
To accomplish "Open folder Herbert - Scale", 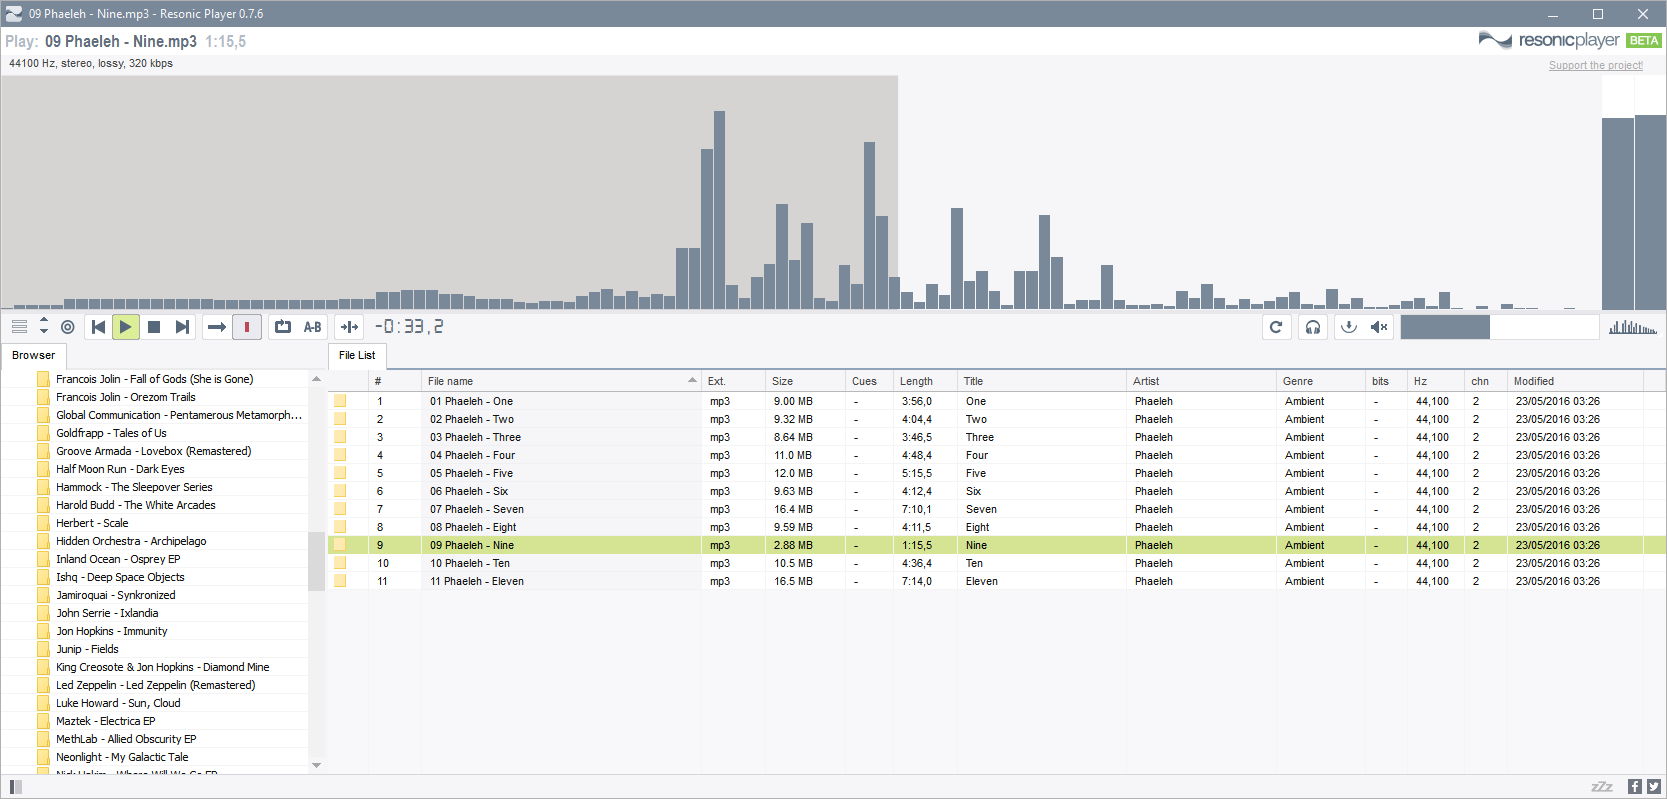I will point(92,523).
